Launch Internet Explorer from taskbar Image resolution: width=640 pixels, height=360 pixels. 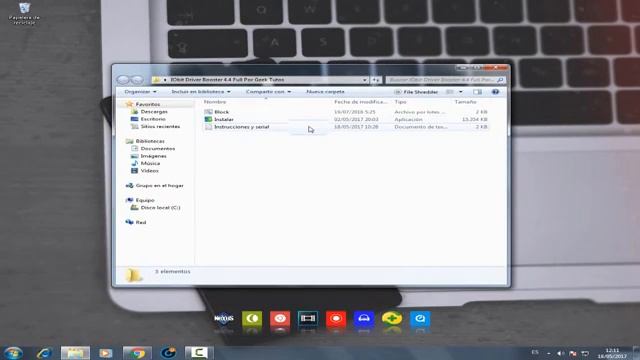(44, 353)
